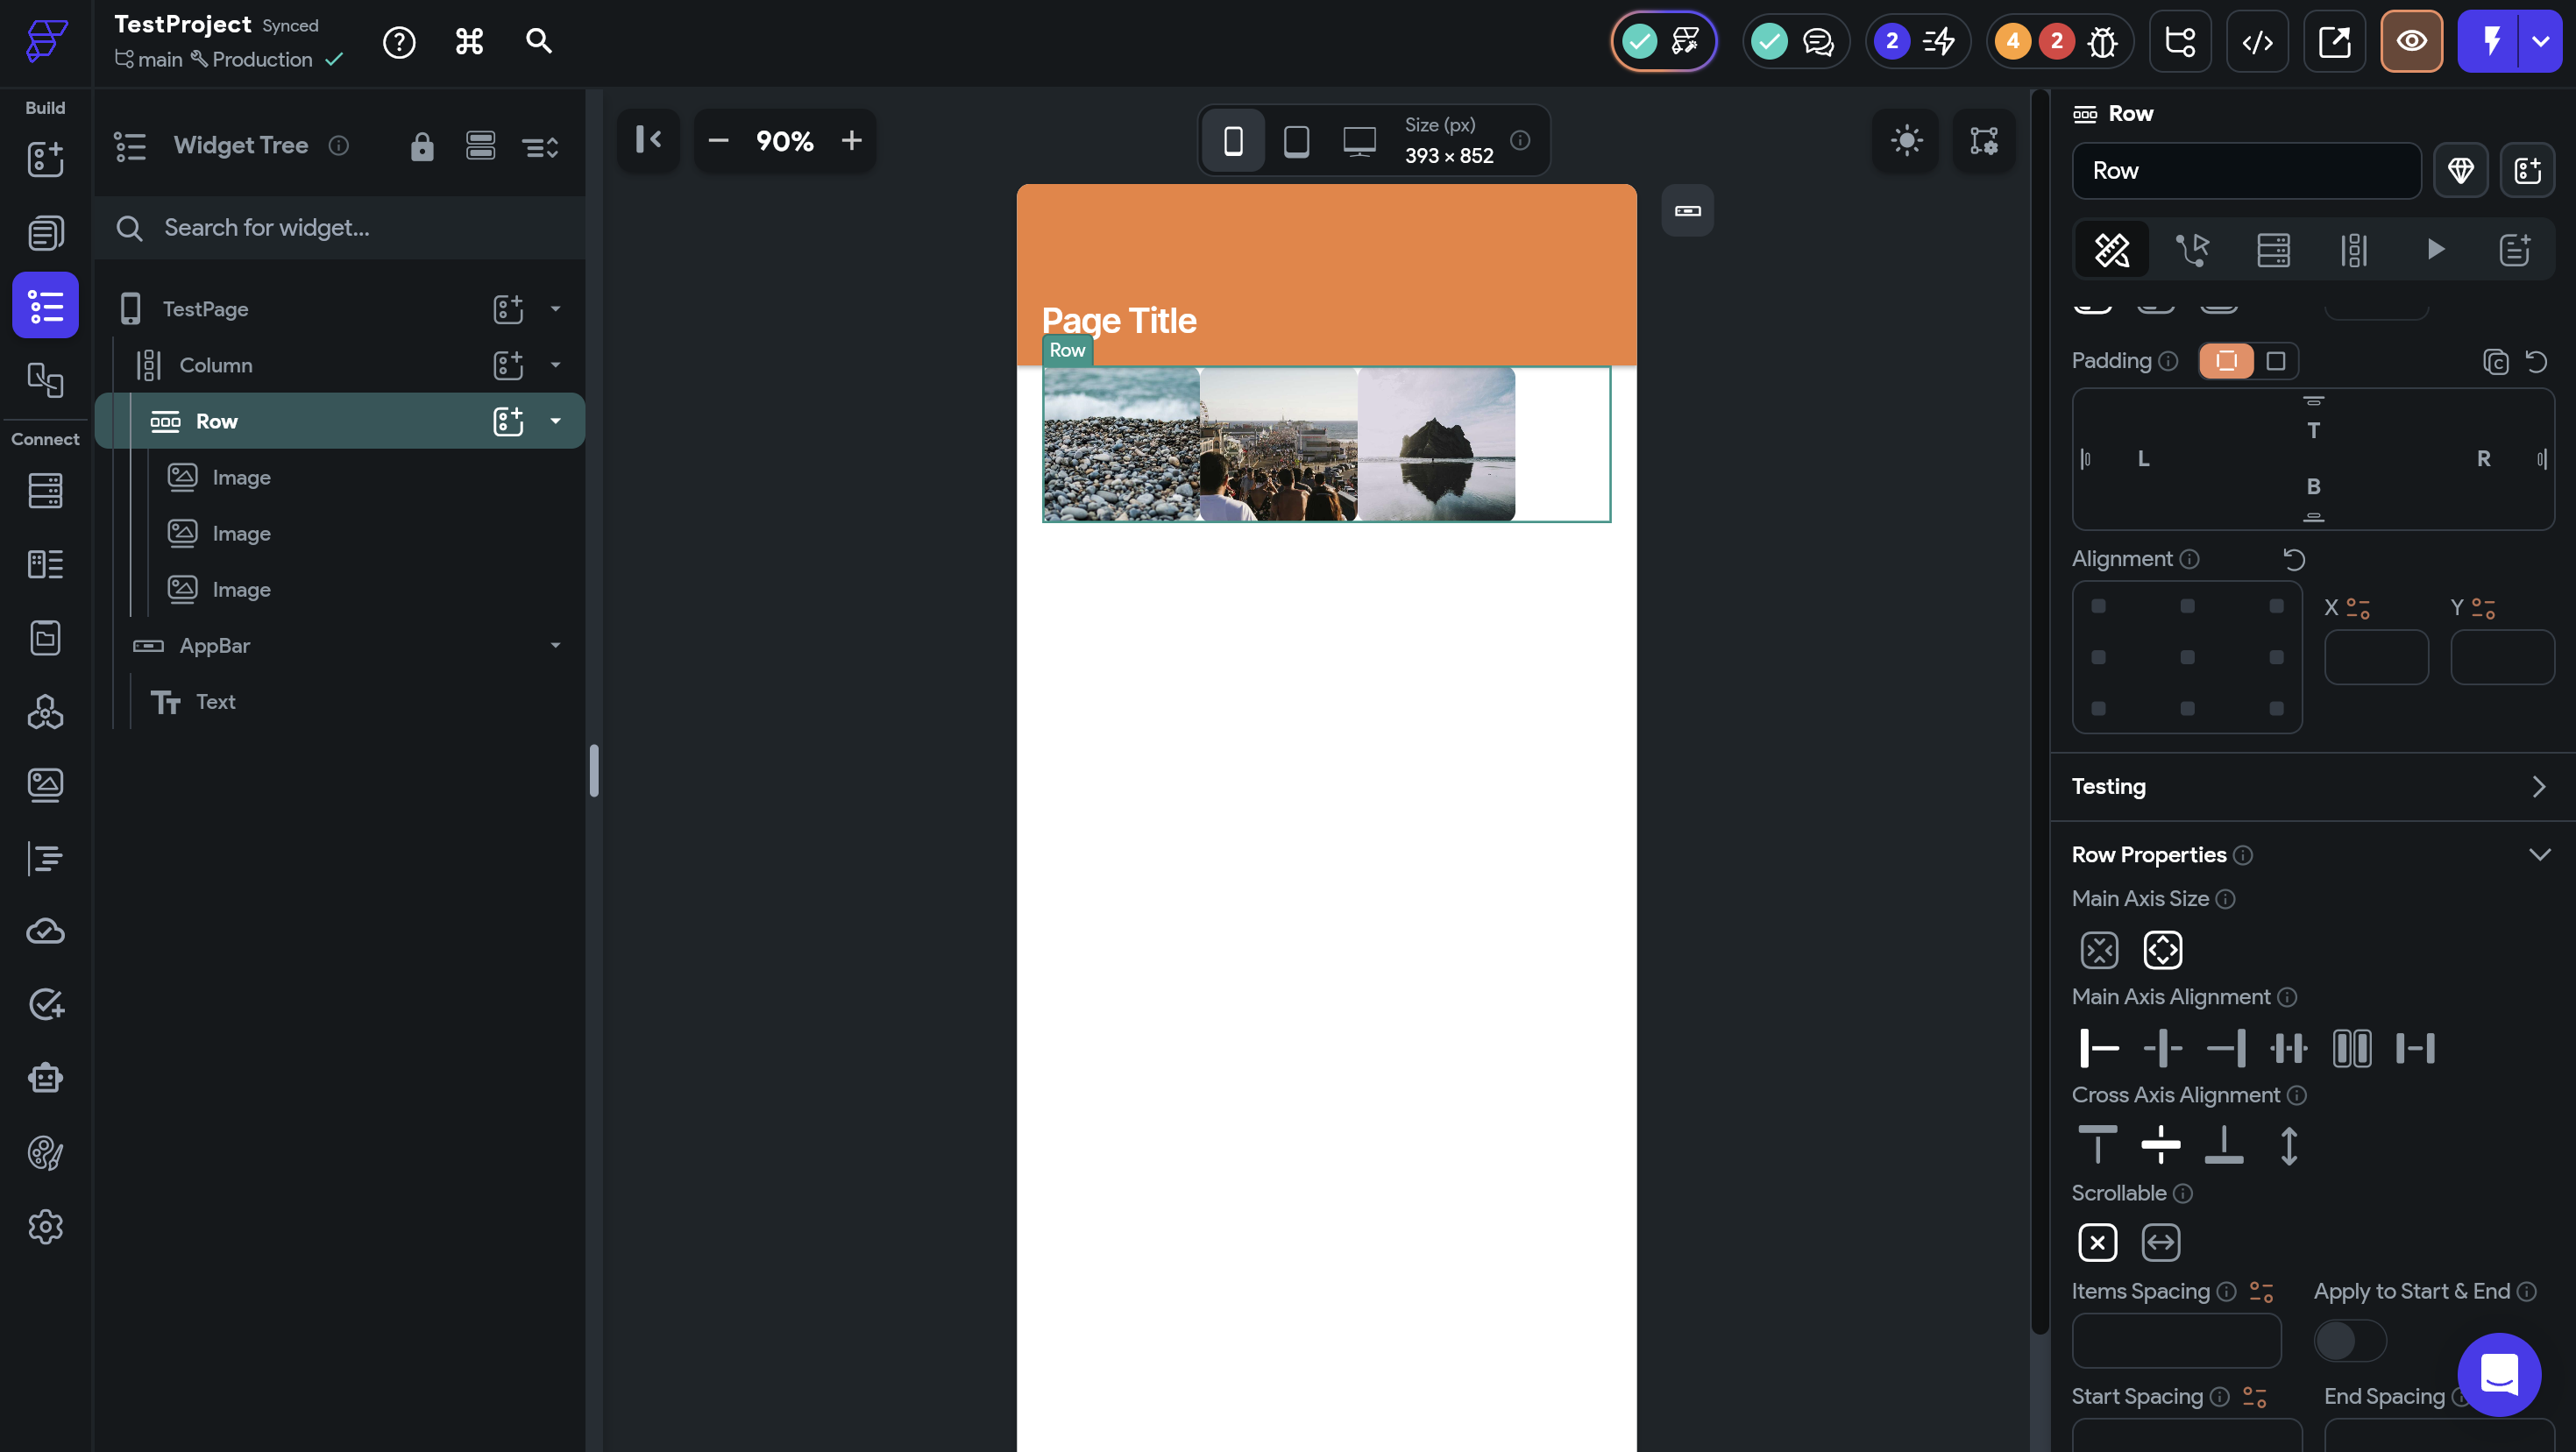
Task: Click the Search for widget field
Action: point(340,228)
